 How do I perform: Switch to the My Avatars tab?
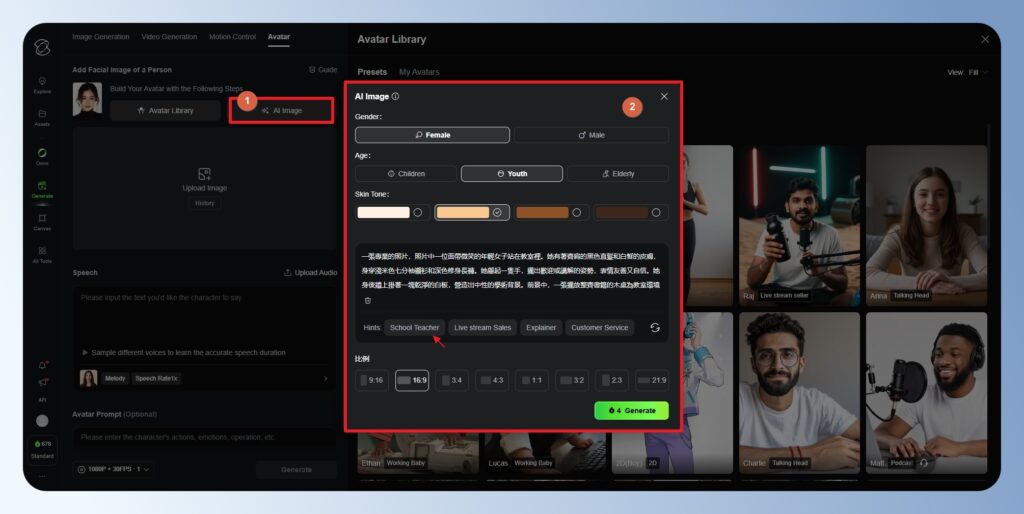pos(419,72)
